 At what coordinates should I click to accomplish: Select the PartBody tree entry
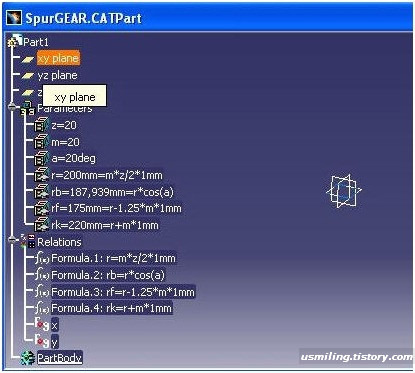(x=60, y=358)
